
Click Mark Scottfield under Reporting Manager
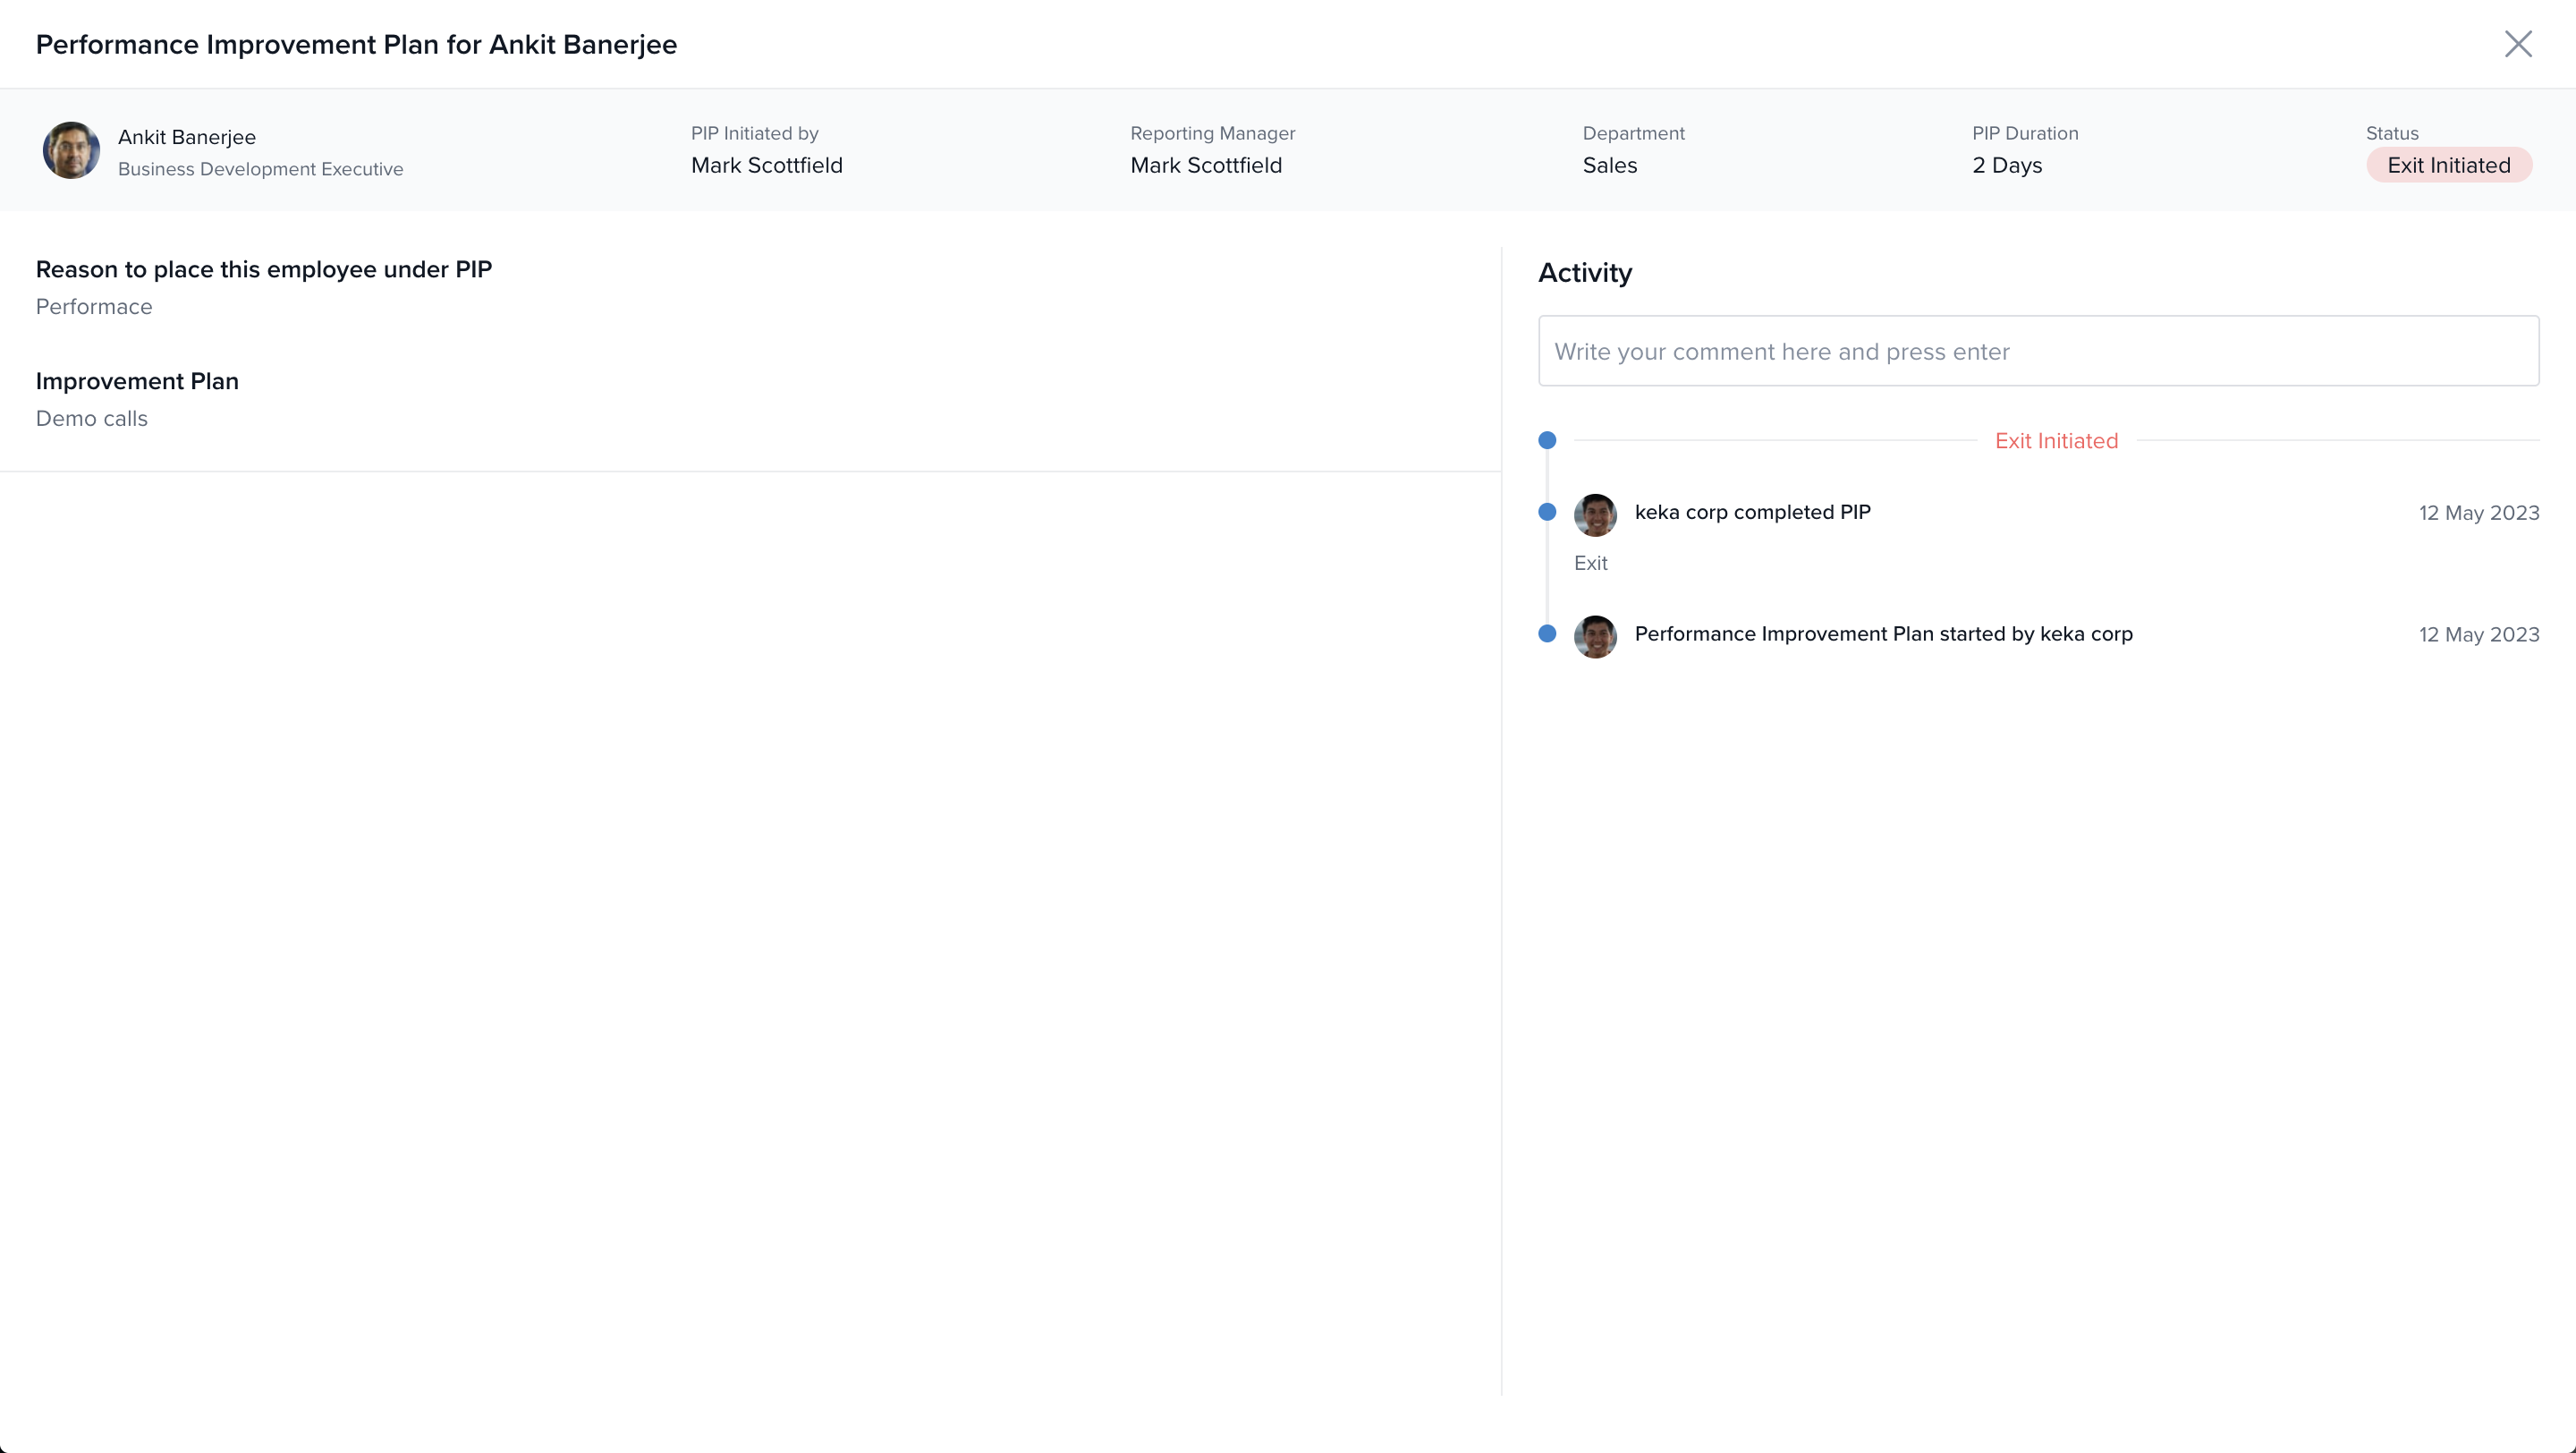[1206, 165]
